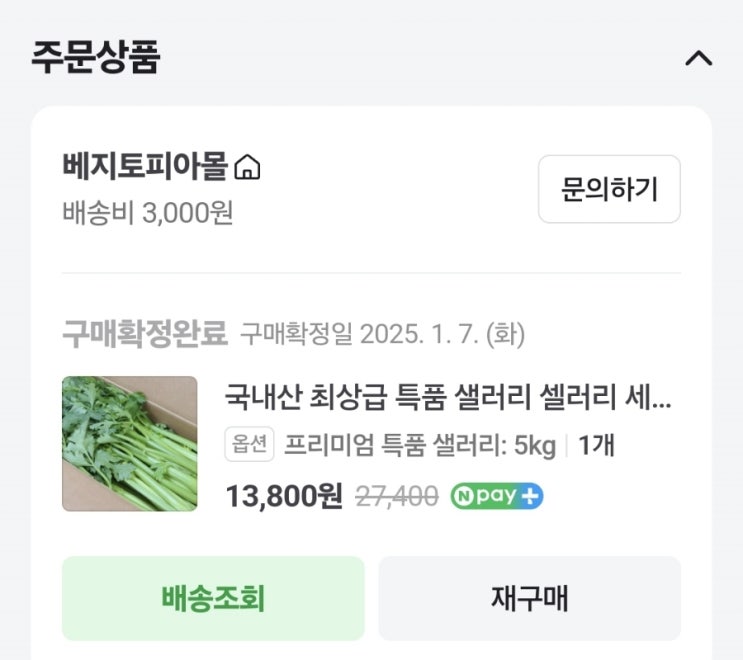Tap the 배송조회 button
This screenshot has width=743, height=660.
pos(213,598)
